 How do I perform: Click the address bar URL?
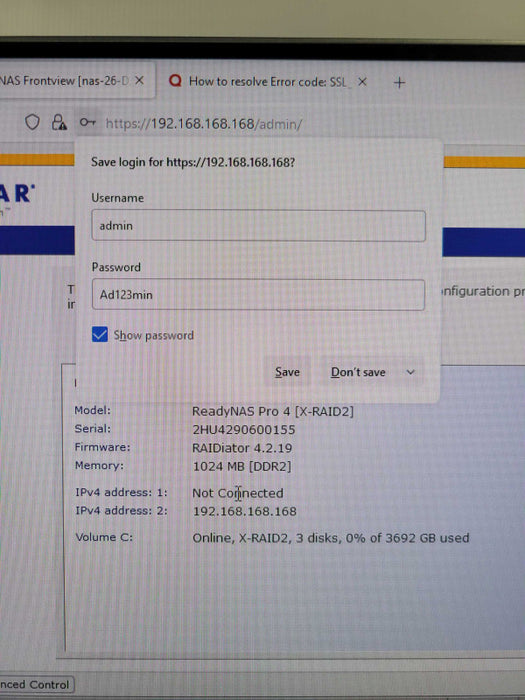[x=204, y=124]
